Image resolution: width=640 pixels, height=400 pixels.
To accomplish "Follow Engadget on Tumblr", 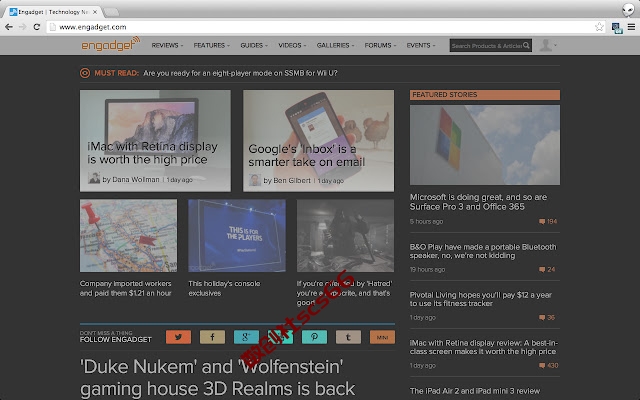I will coord(348,337).
